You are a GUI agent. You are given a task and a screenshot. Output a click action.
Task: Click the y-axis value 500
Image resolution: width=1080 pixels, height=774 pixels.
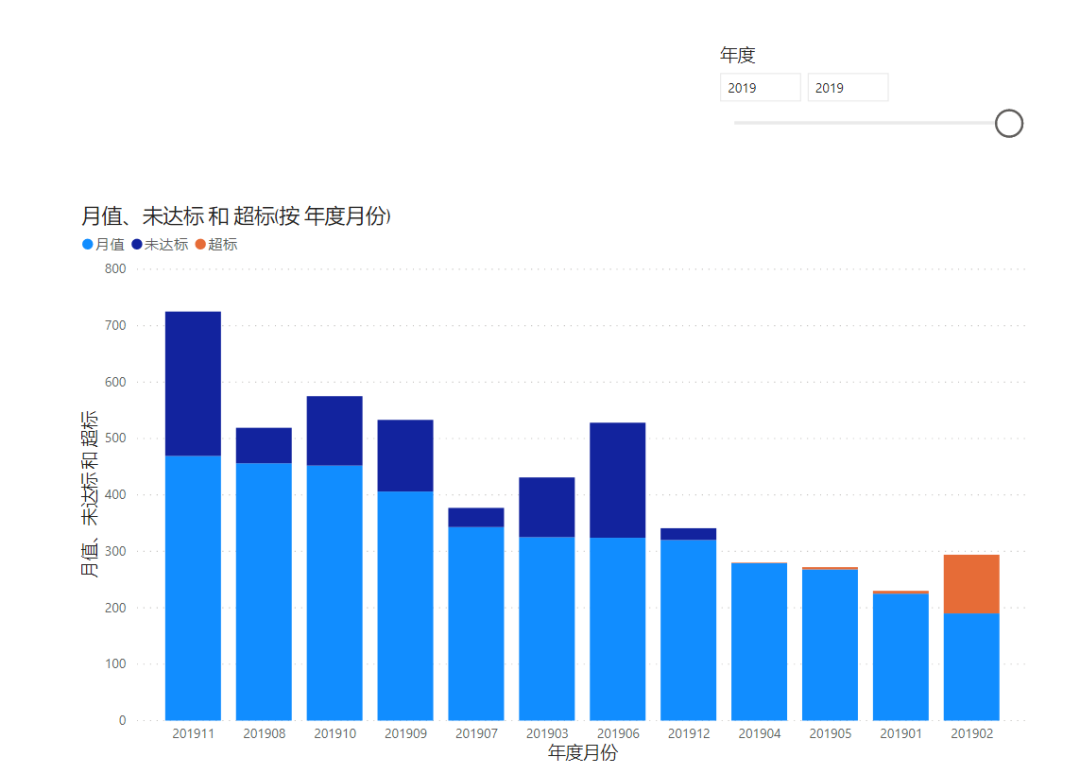(x=115, y=438)
